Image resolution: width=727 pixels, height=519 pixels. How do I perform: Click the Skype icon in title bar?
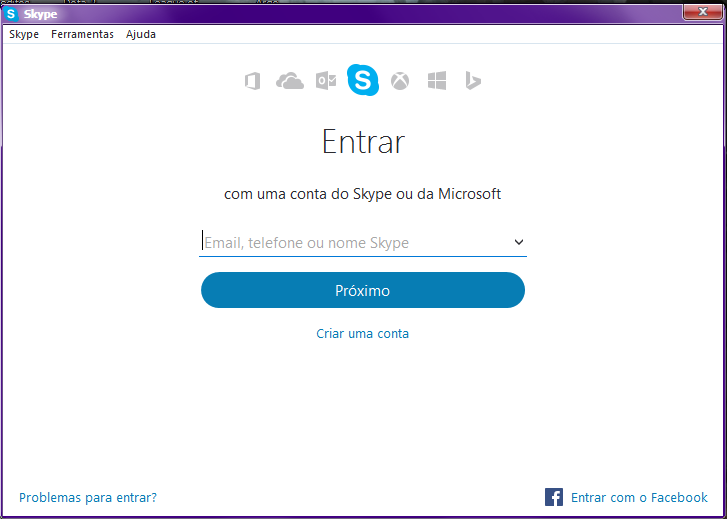11,14
